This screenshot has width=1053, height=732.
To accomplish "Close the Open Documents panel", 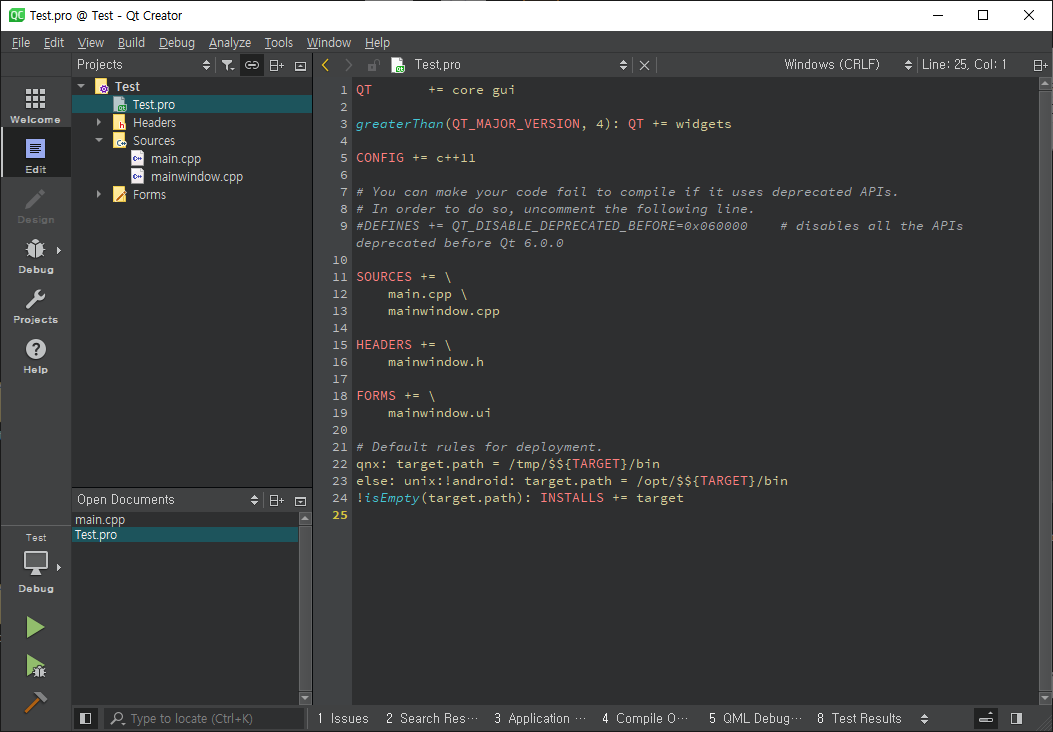I will (x=301, y=500).
